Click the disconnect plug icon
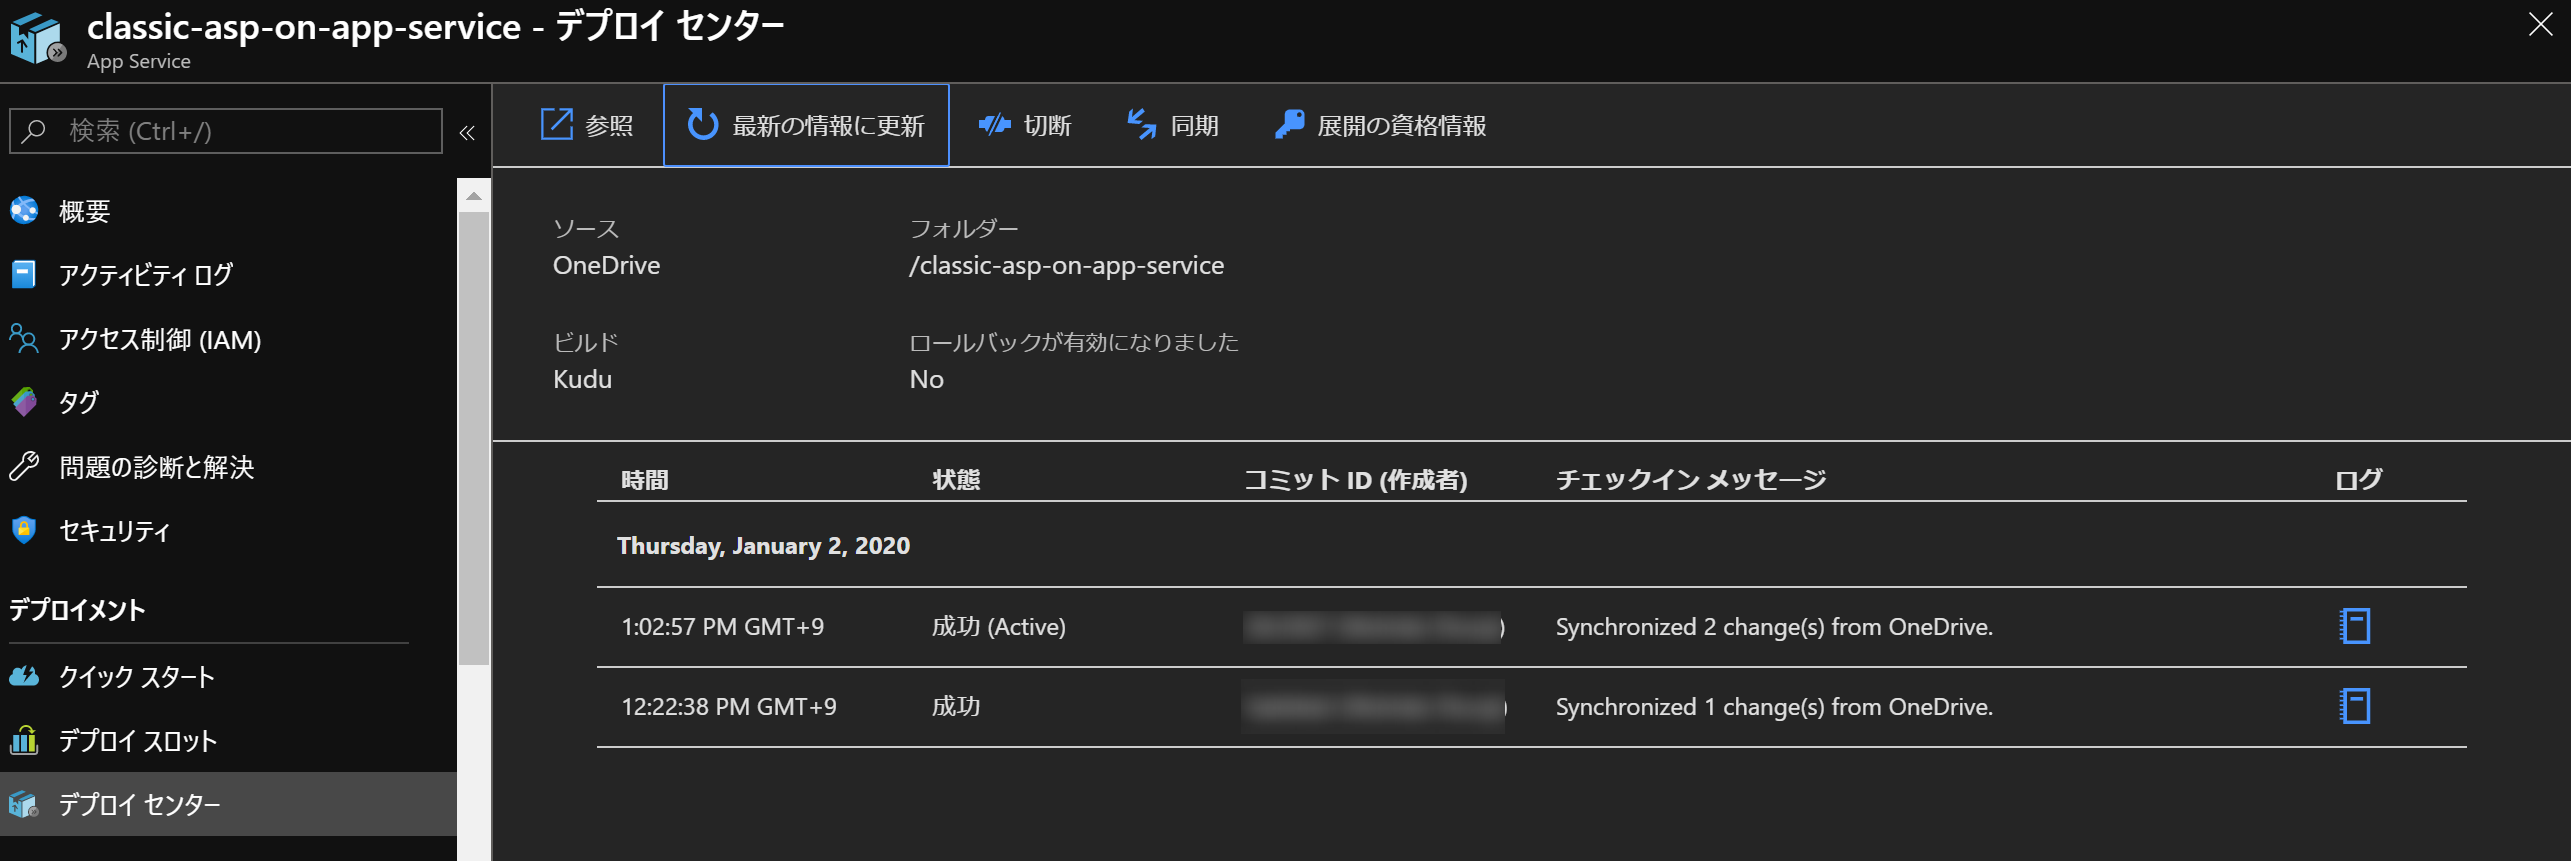The width and height of the screenshot is (2571, 861). coord(995,124)
